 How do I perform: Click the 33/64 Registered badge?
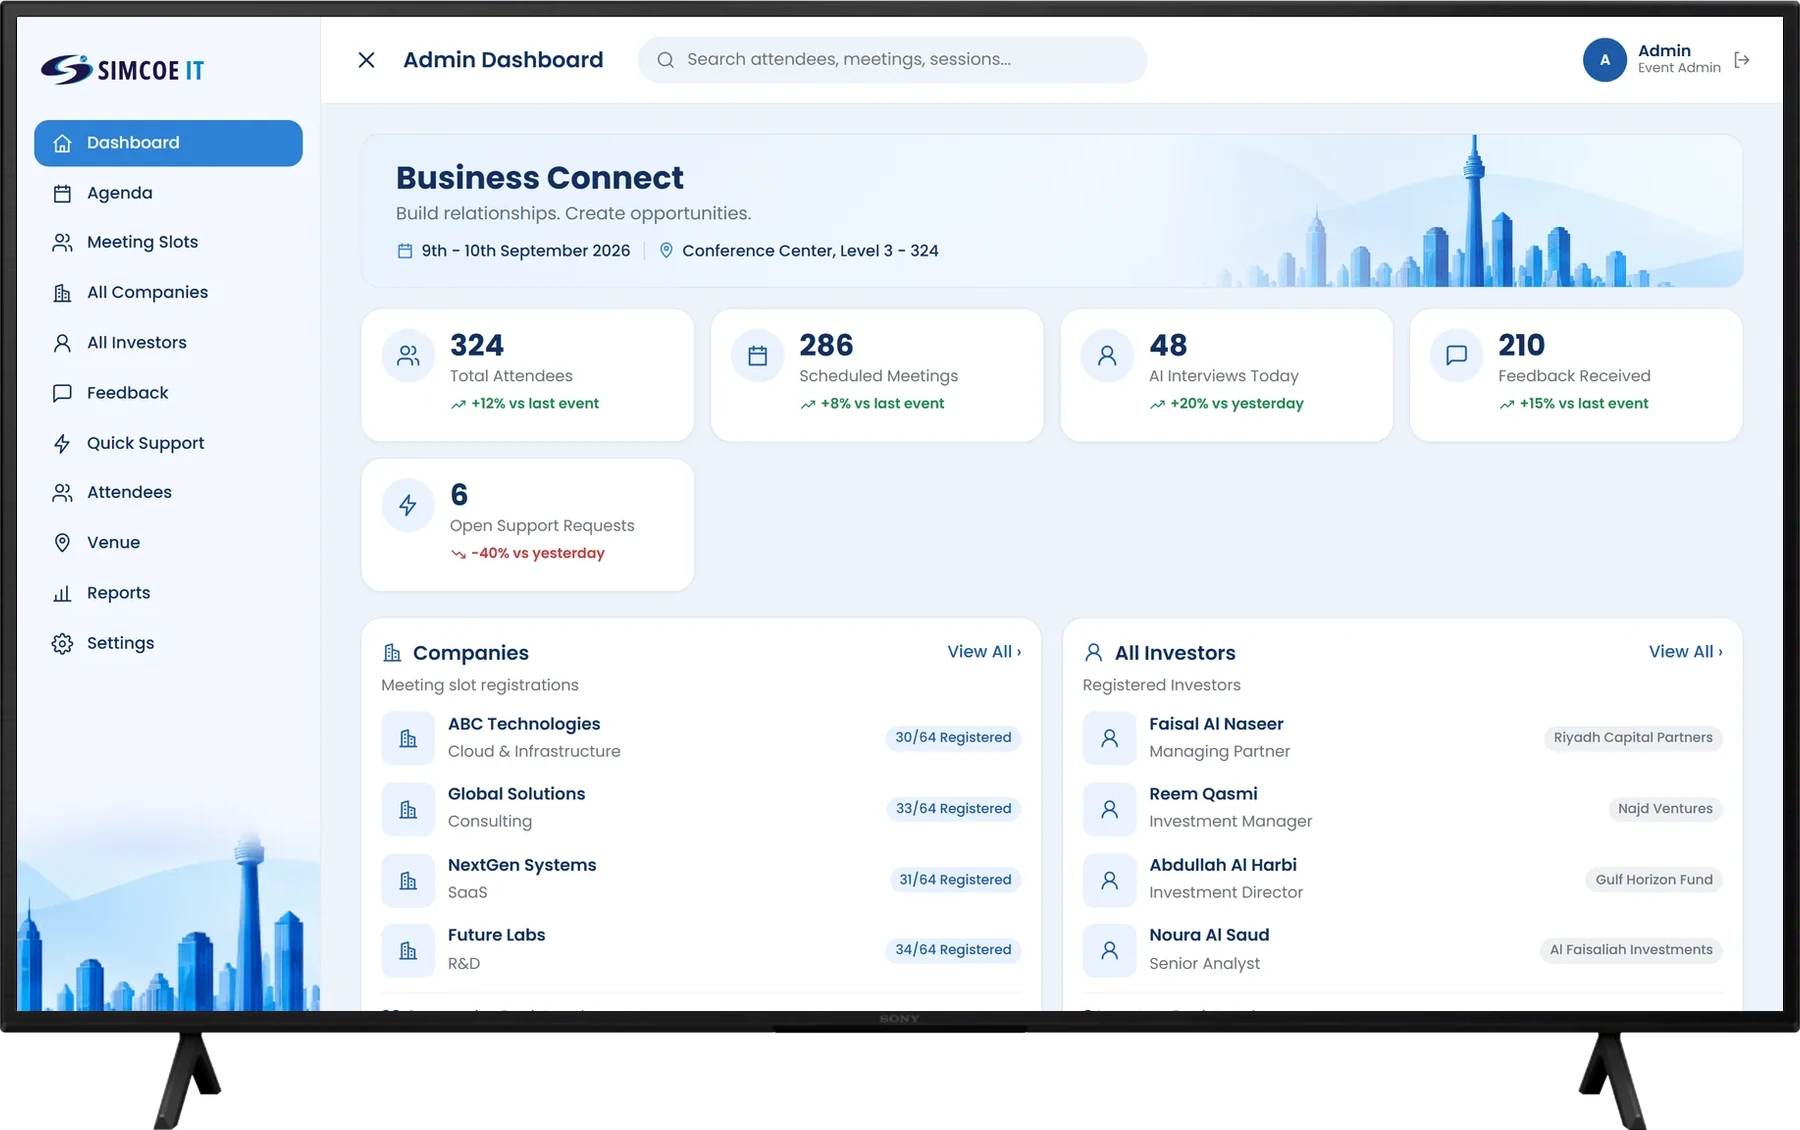(953, 809)
